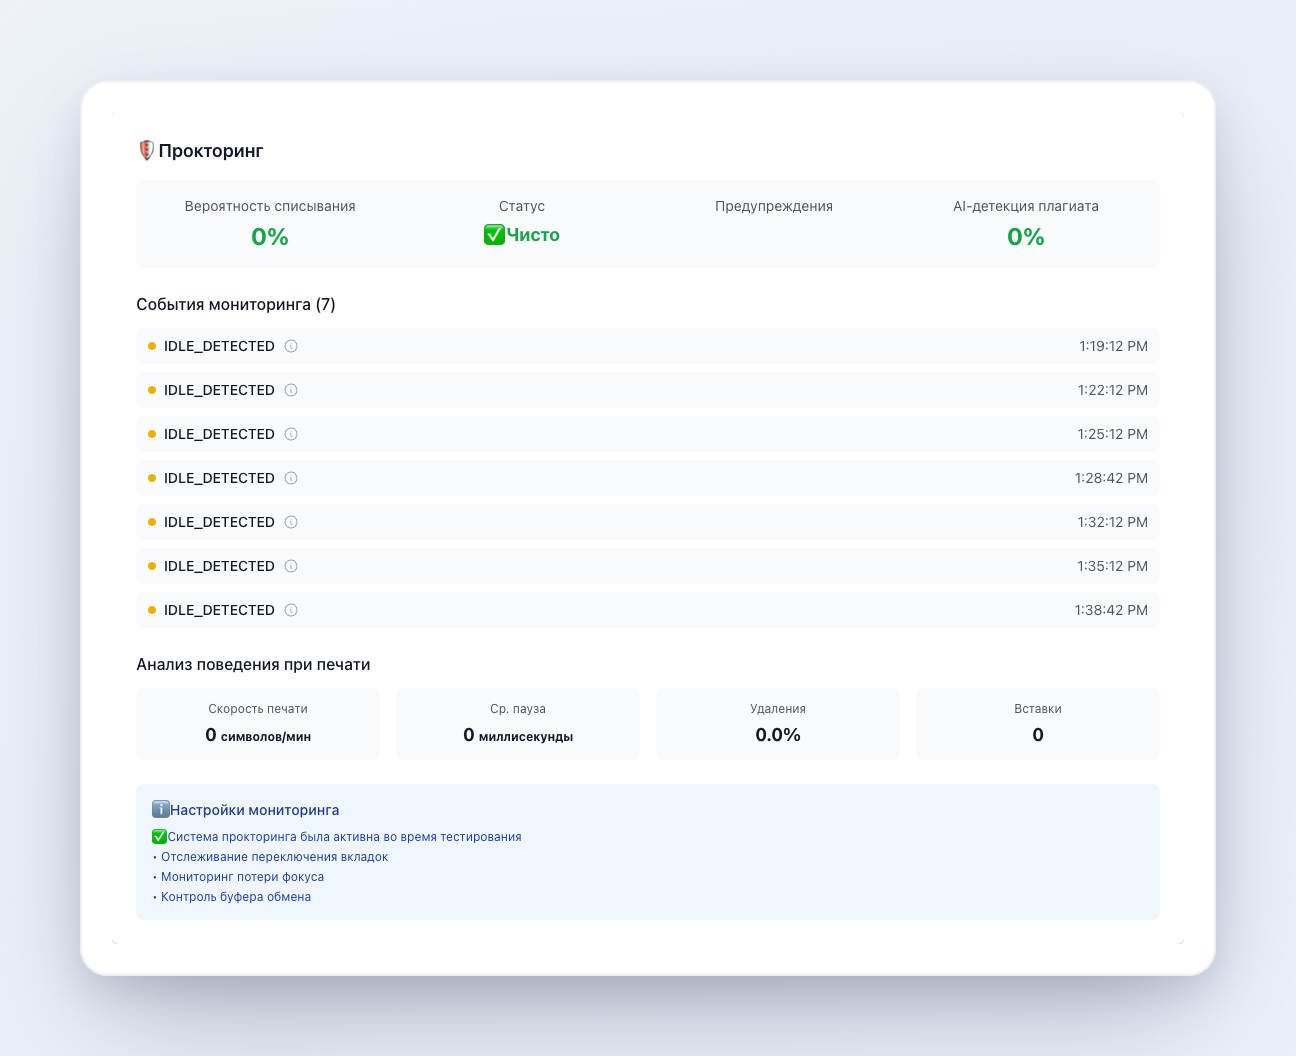Select the IDLE_DETECTED label at 1:32:12 PM
Image resolution: width=1296 pixels, height=1056 pixels.
click(x=219, y=522)
